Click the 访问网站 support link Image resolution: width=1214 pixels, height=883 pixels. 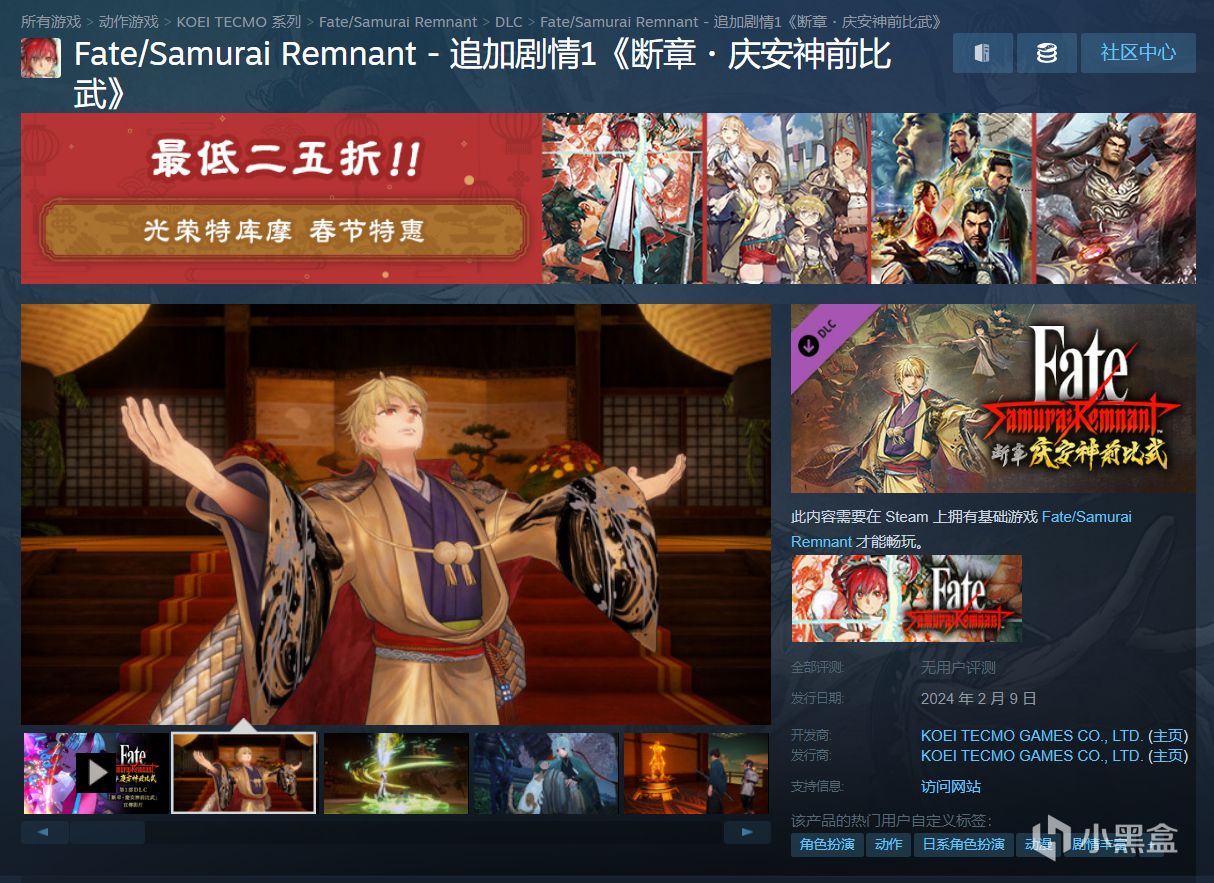(951, 786)
